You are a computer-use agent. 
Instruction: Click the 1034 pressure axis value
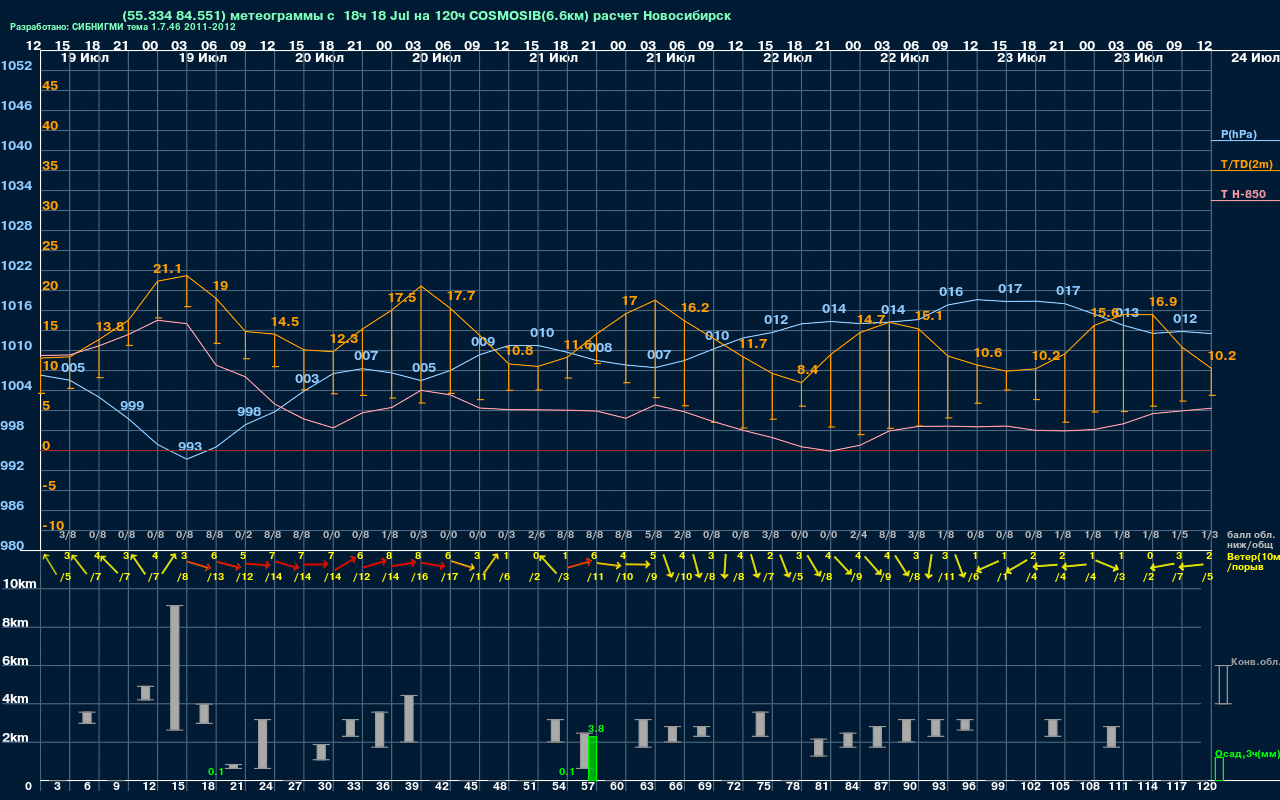(x=16, y=186)
